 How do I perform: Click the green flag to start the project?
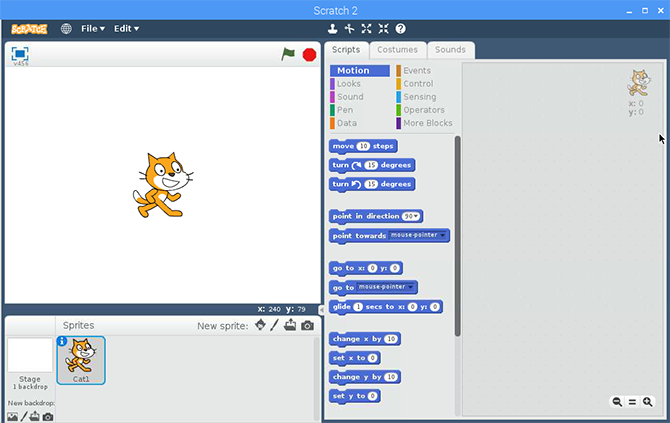(288, 54)
